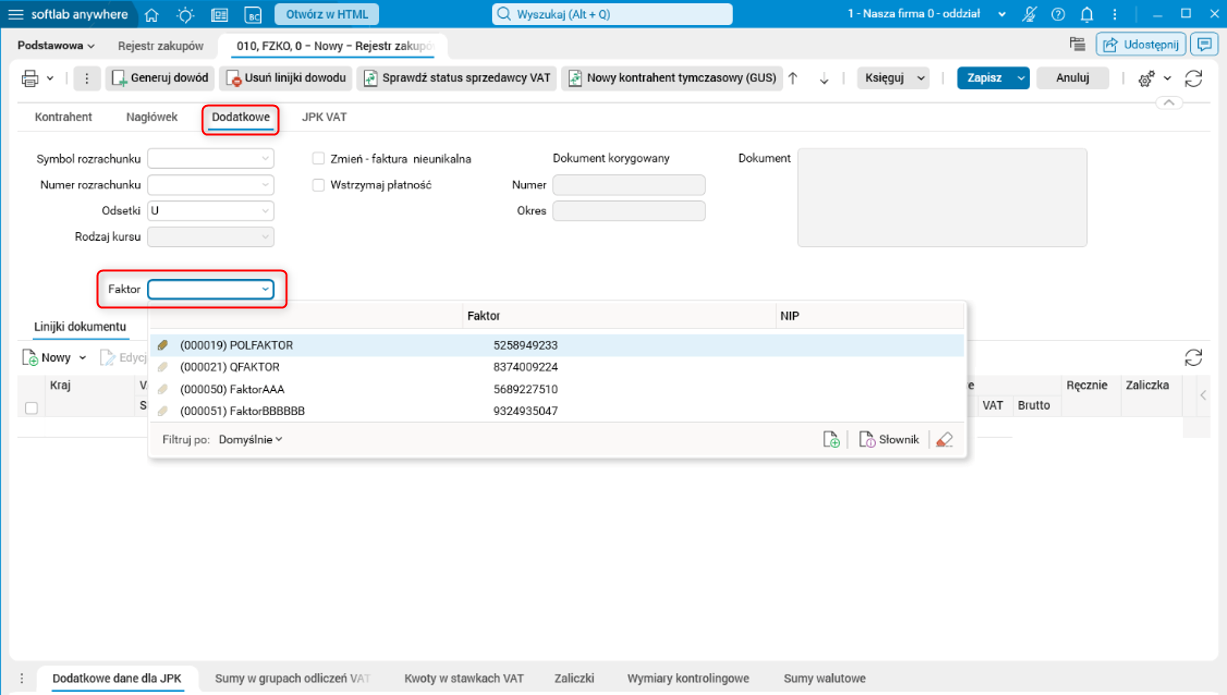1227x695 pixels.
Task: Click the Anuluj button
Action: pyautogui.click(x=1073, y=78)
